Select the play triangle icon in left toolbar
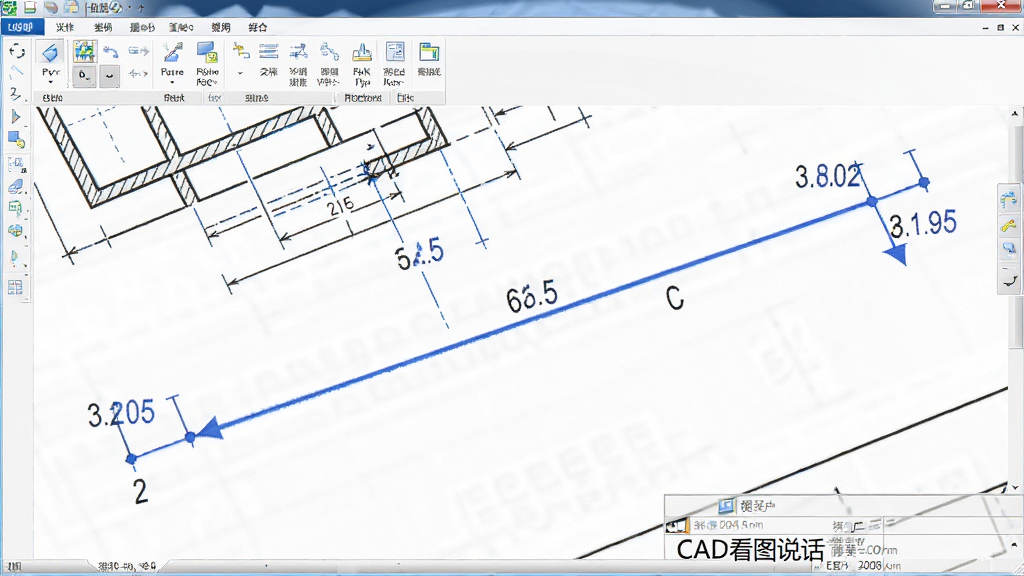 16,117
